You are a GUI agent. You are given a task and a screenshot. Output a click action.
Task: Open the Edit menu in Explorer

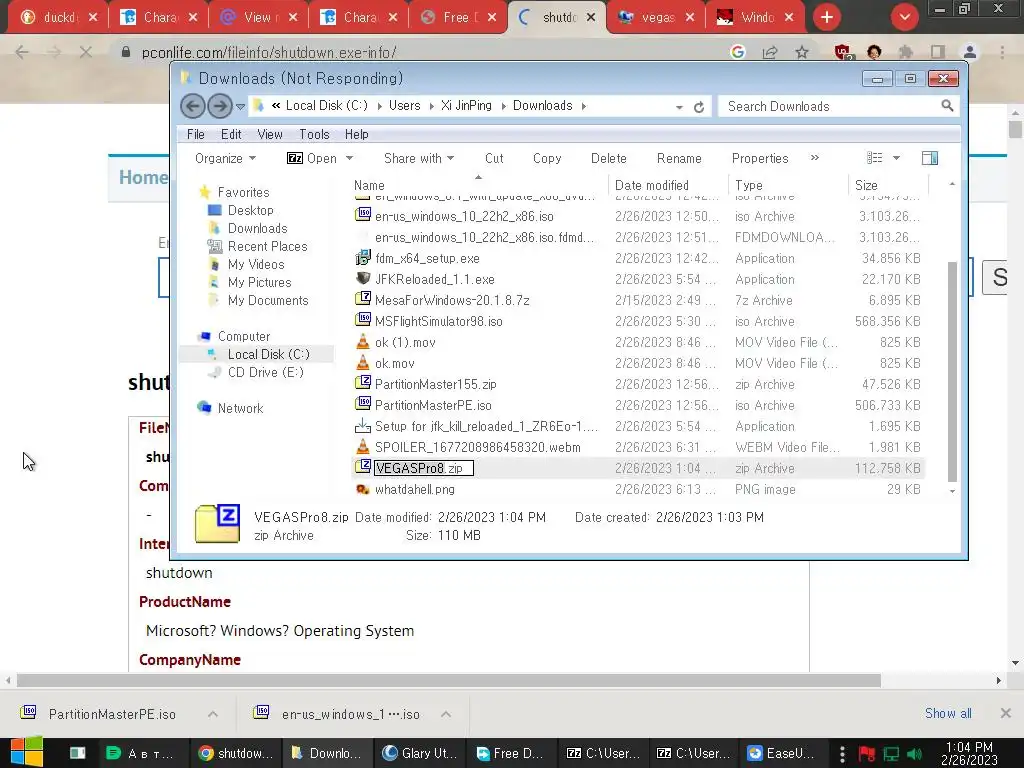click(231, 134)
